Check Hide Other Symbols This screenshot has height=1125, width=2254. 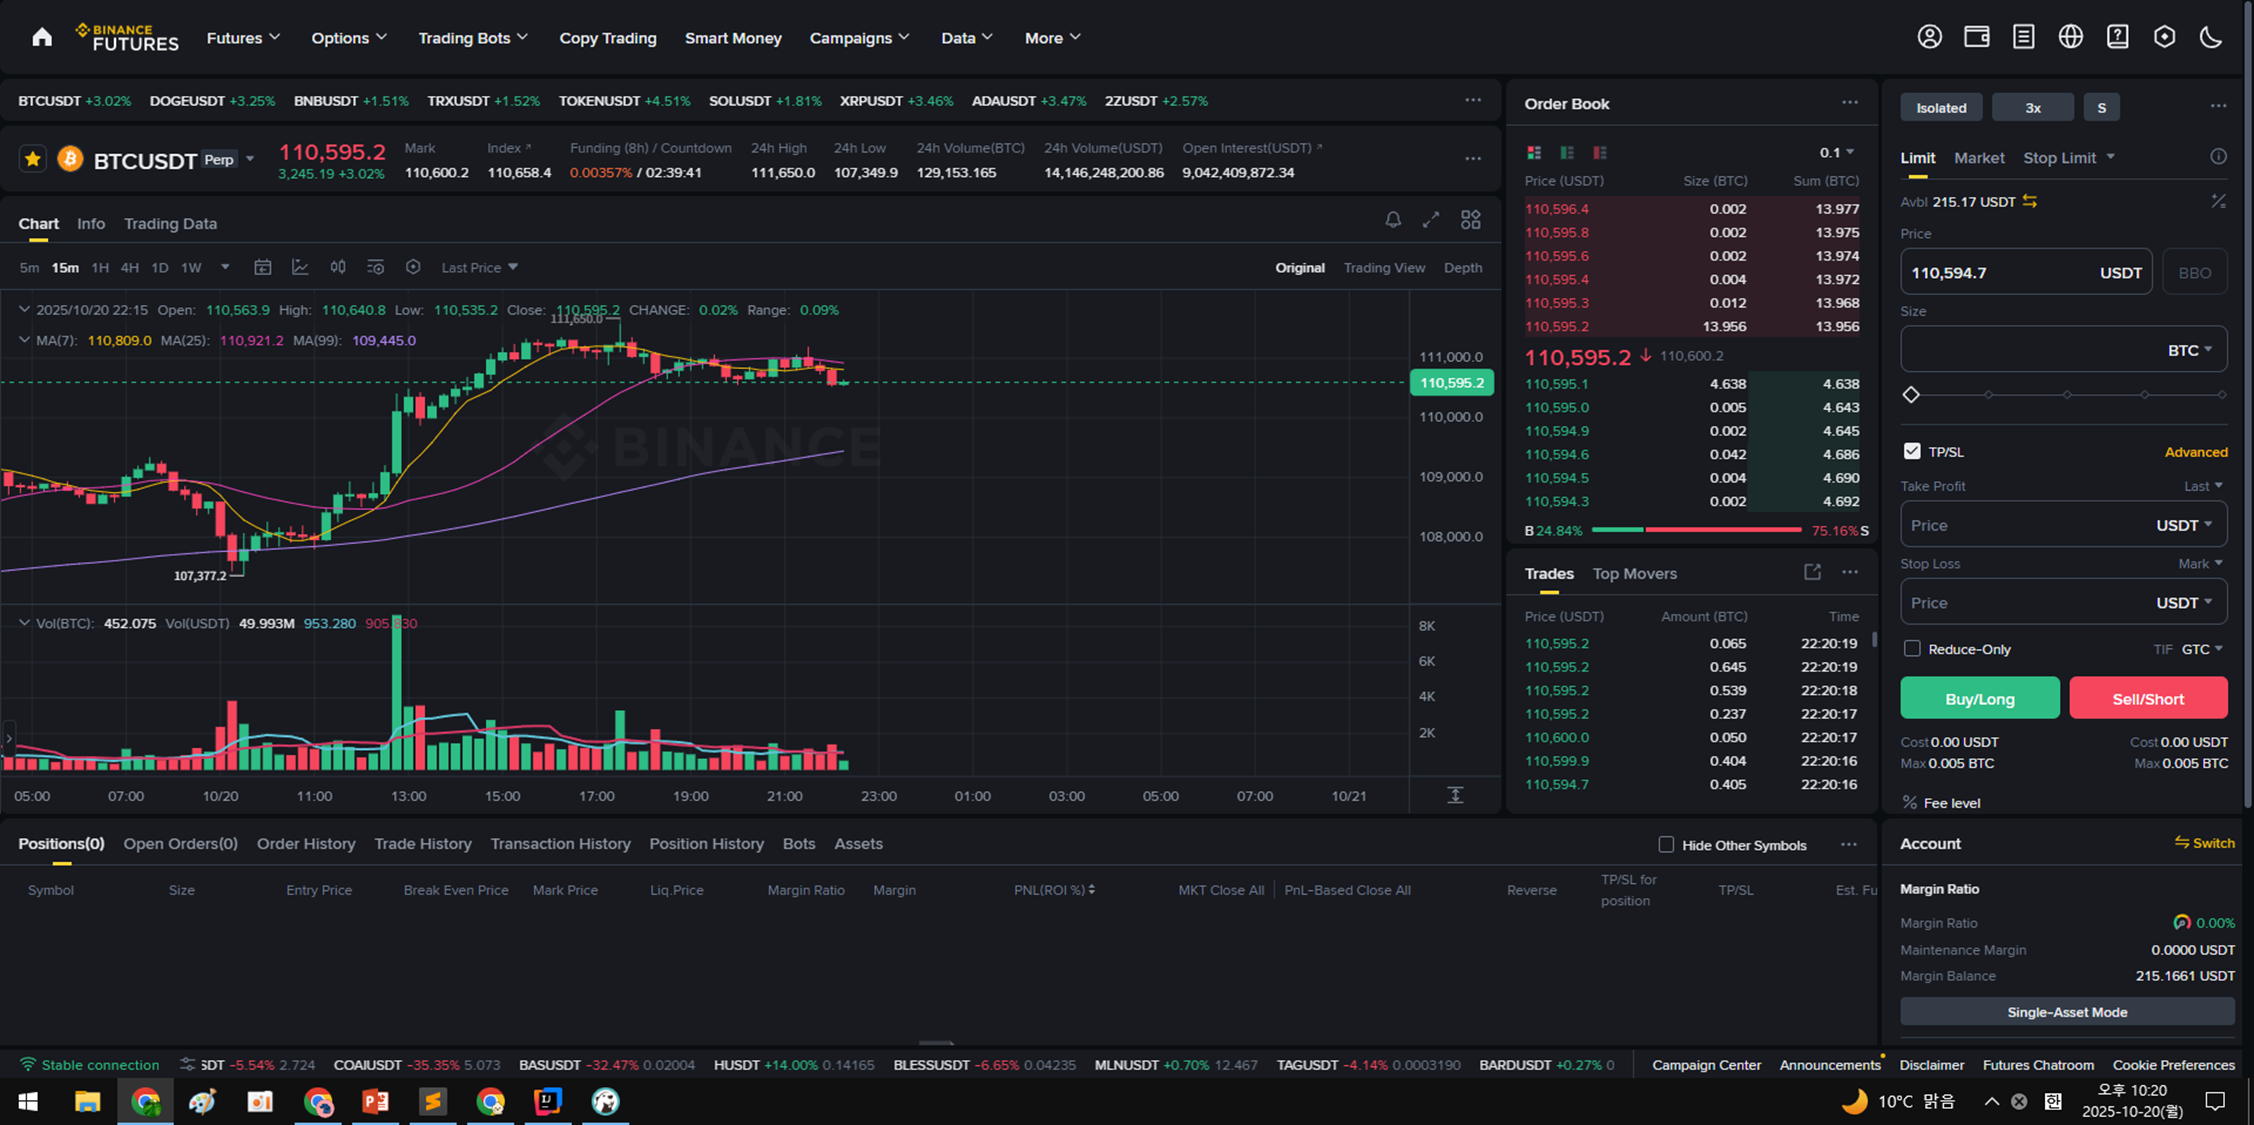click(x=1666, y=844)
